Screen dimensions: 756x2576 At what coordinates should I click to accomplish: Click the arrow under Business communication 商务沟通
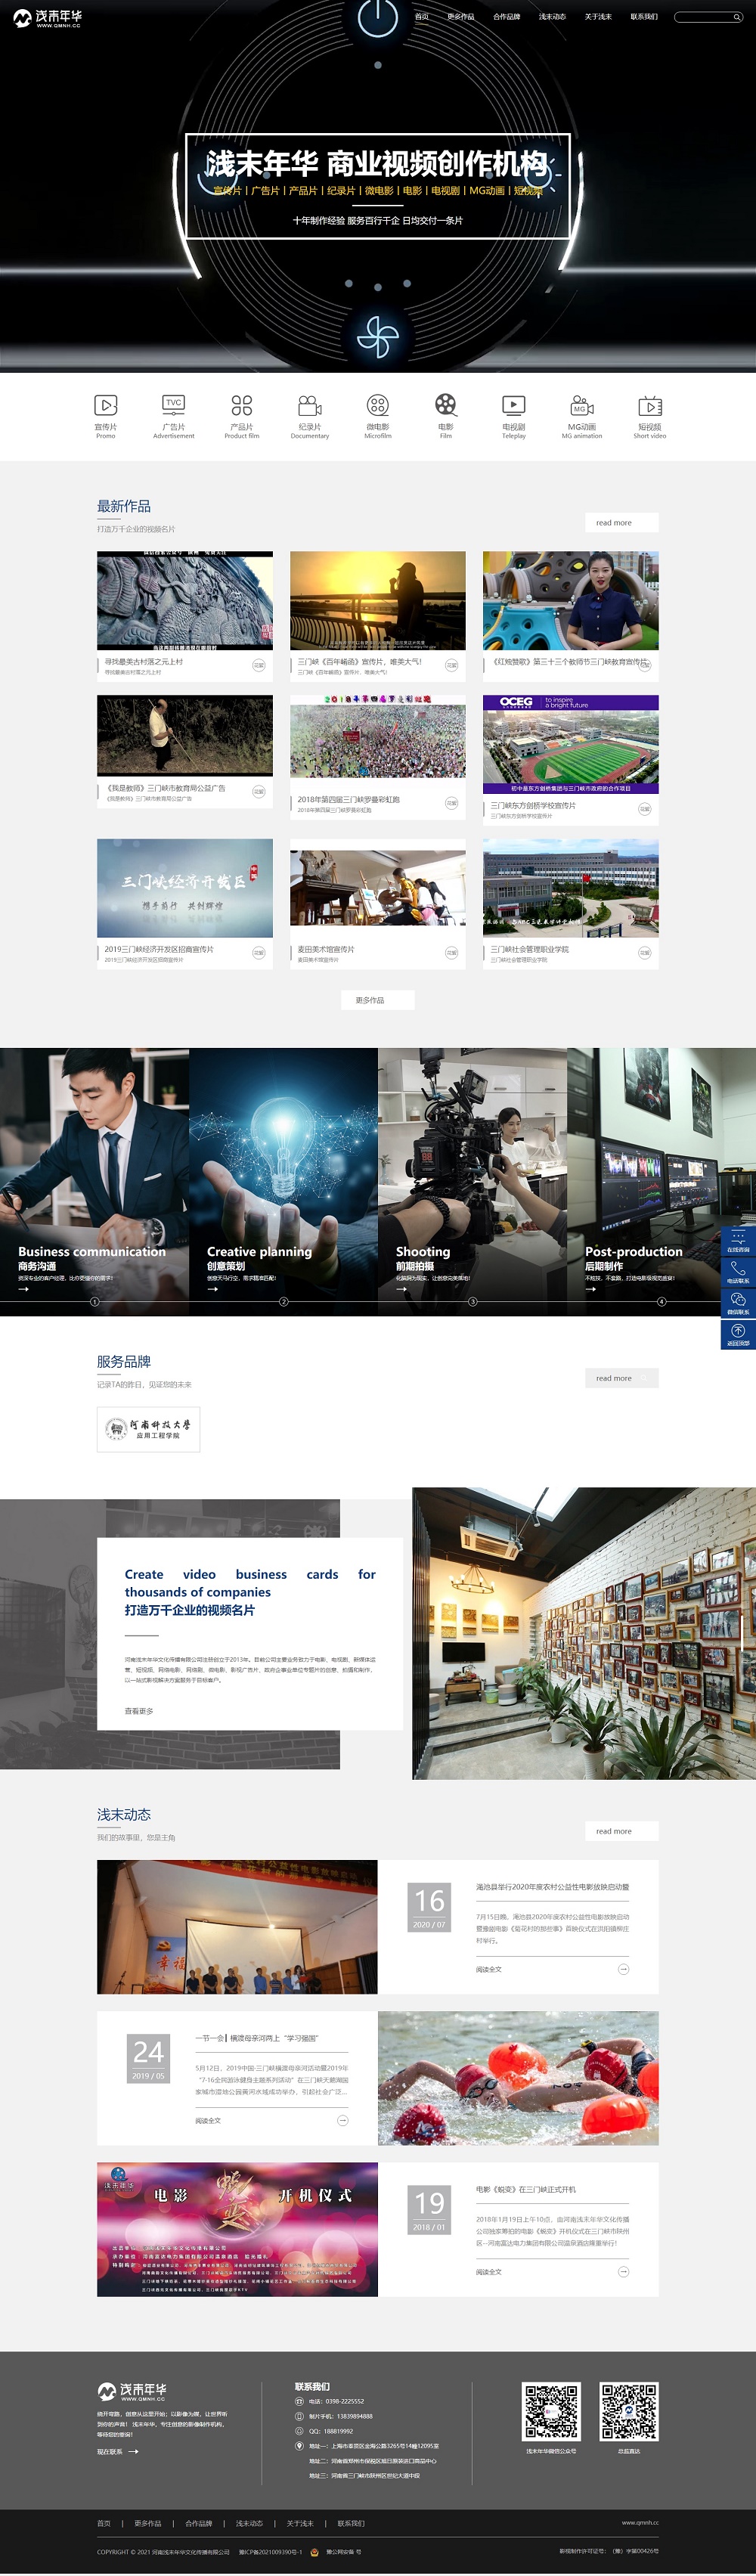click(x=23, y=1288)
